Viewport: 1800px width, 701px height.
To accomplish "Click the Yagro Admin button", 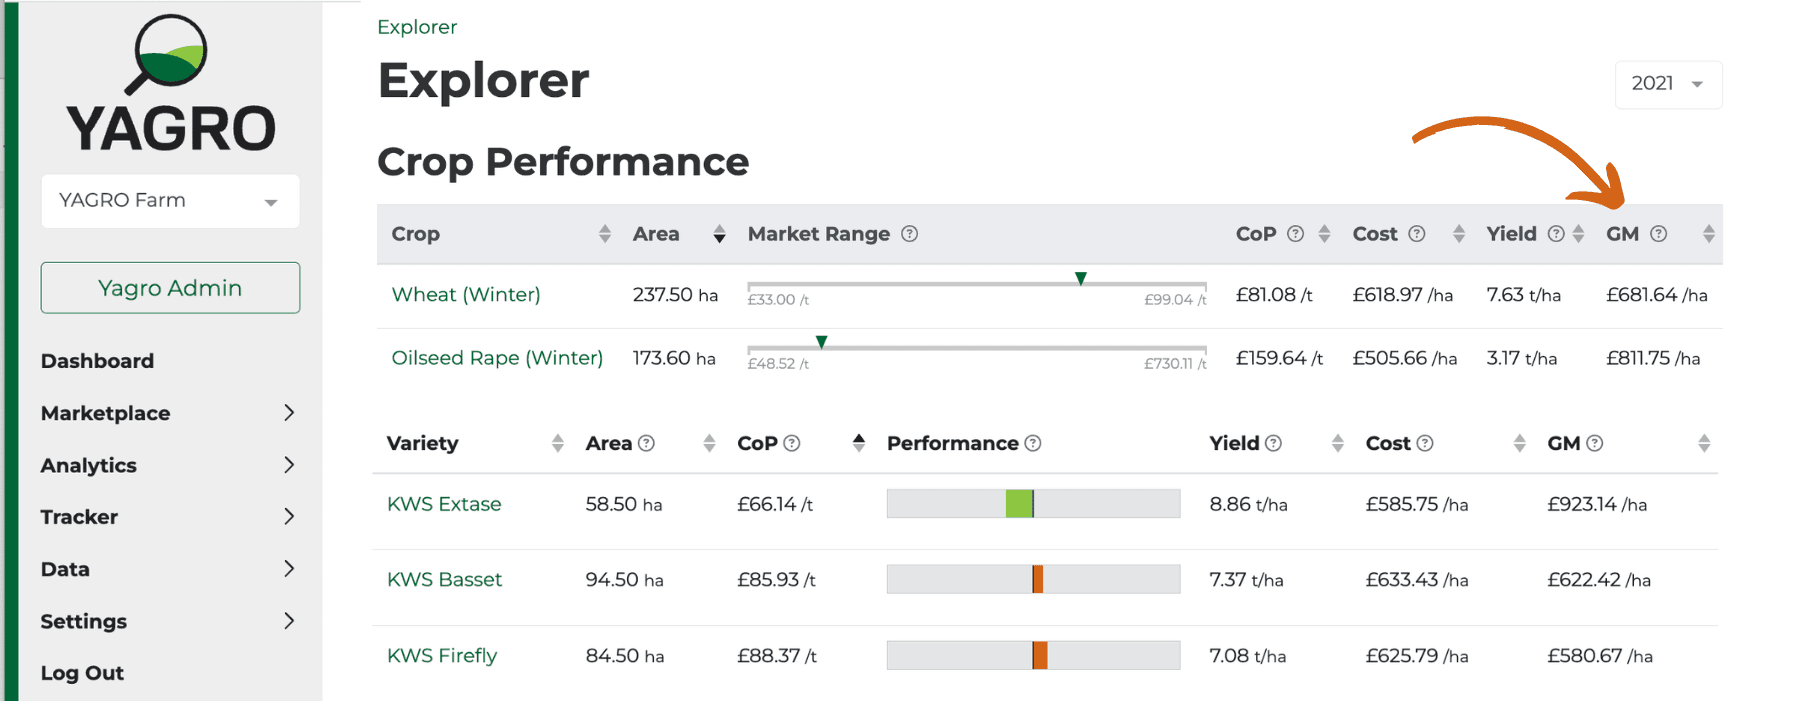I will 170,288.
